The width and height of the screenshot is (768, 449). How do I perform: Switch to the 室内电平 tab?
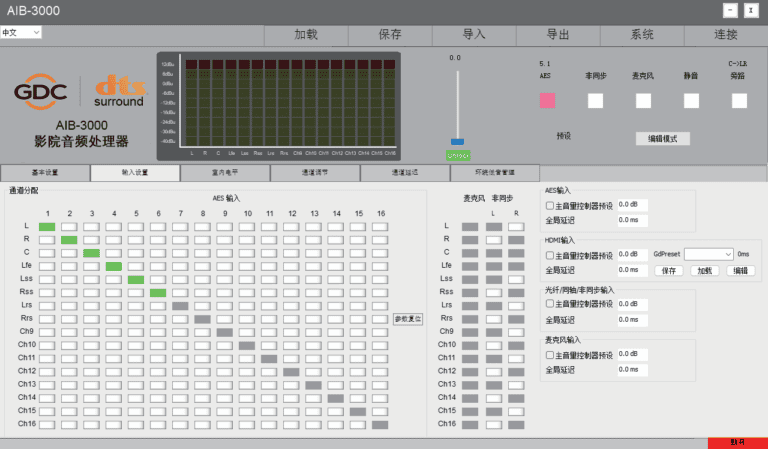tap(225, 173)
